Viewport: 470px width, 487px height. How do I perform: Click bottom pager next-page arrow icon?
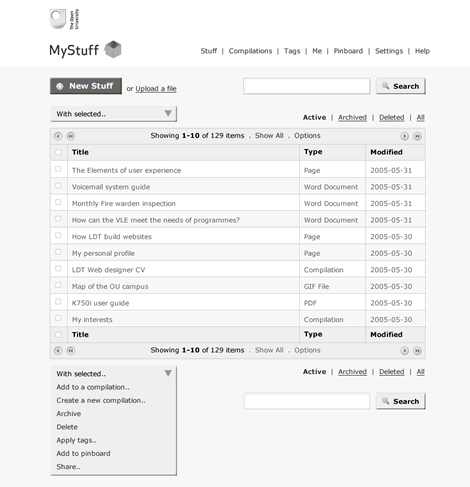404,351
